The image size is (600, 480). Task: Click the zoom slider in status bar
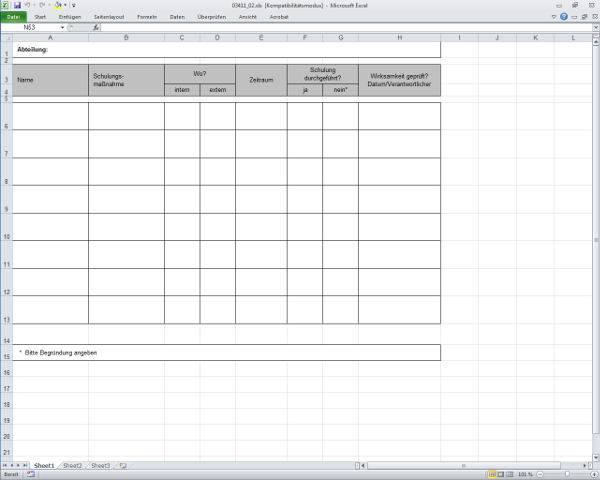565,474
